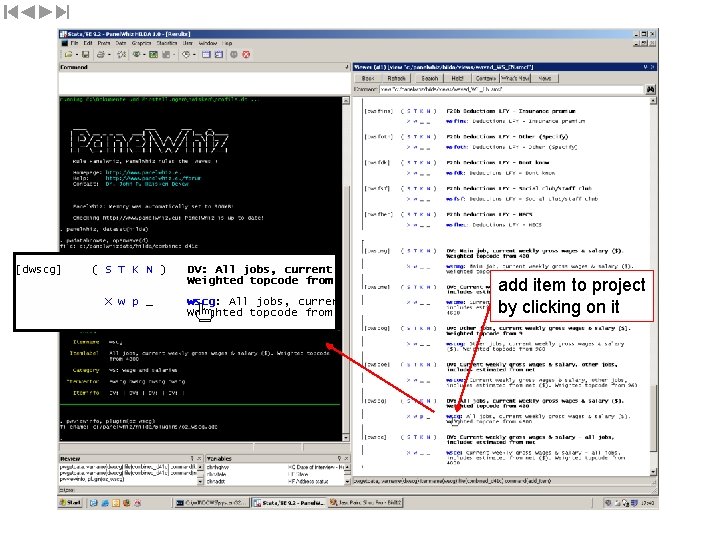This screenshot has height=540, width=720.
Task: Click the Refresh button in Viewer
Action: coord(396,79)
